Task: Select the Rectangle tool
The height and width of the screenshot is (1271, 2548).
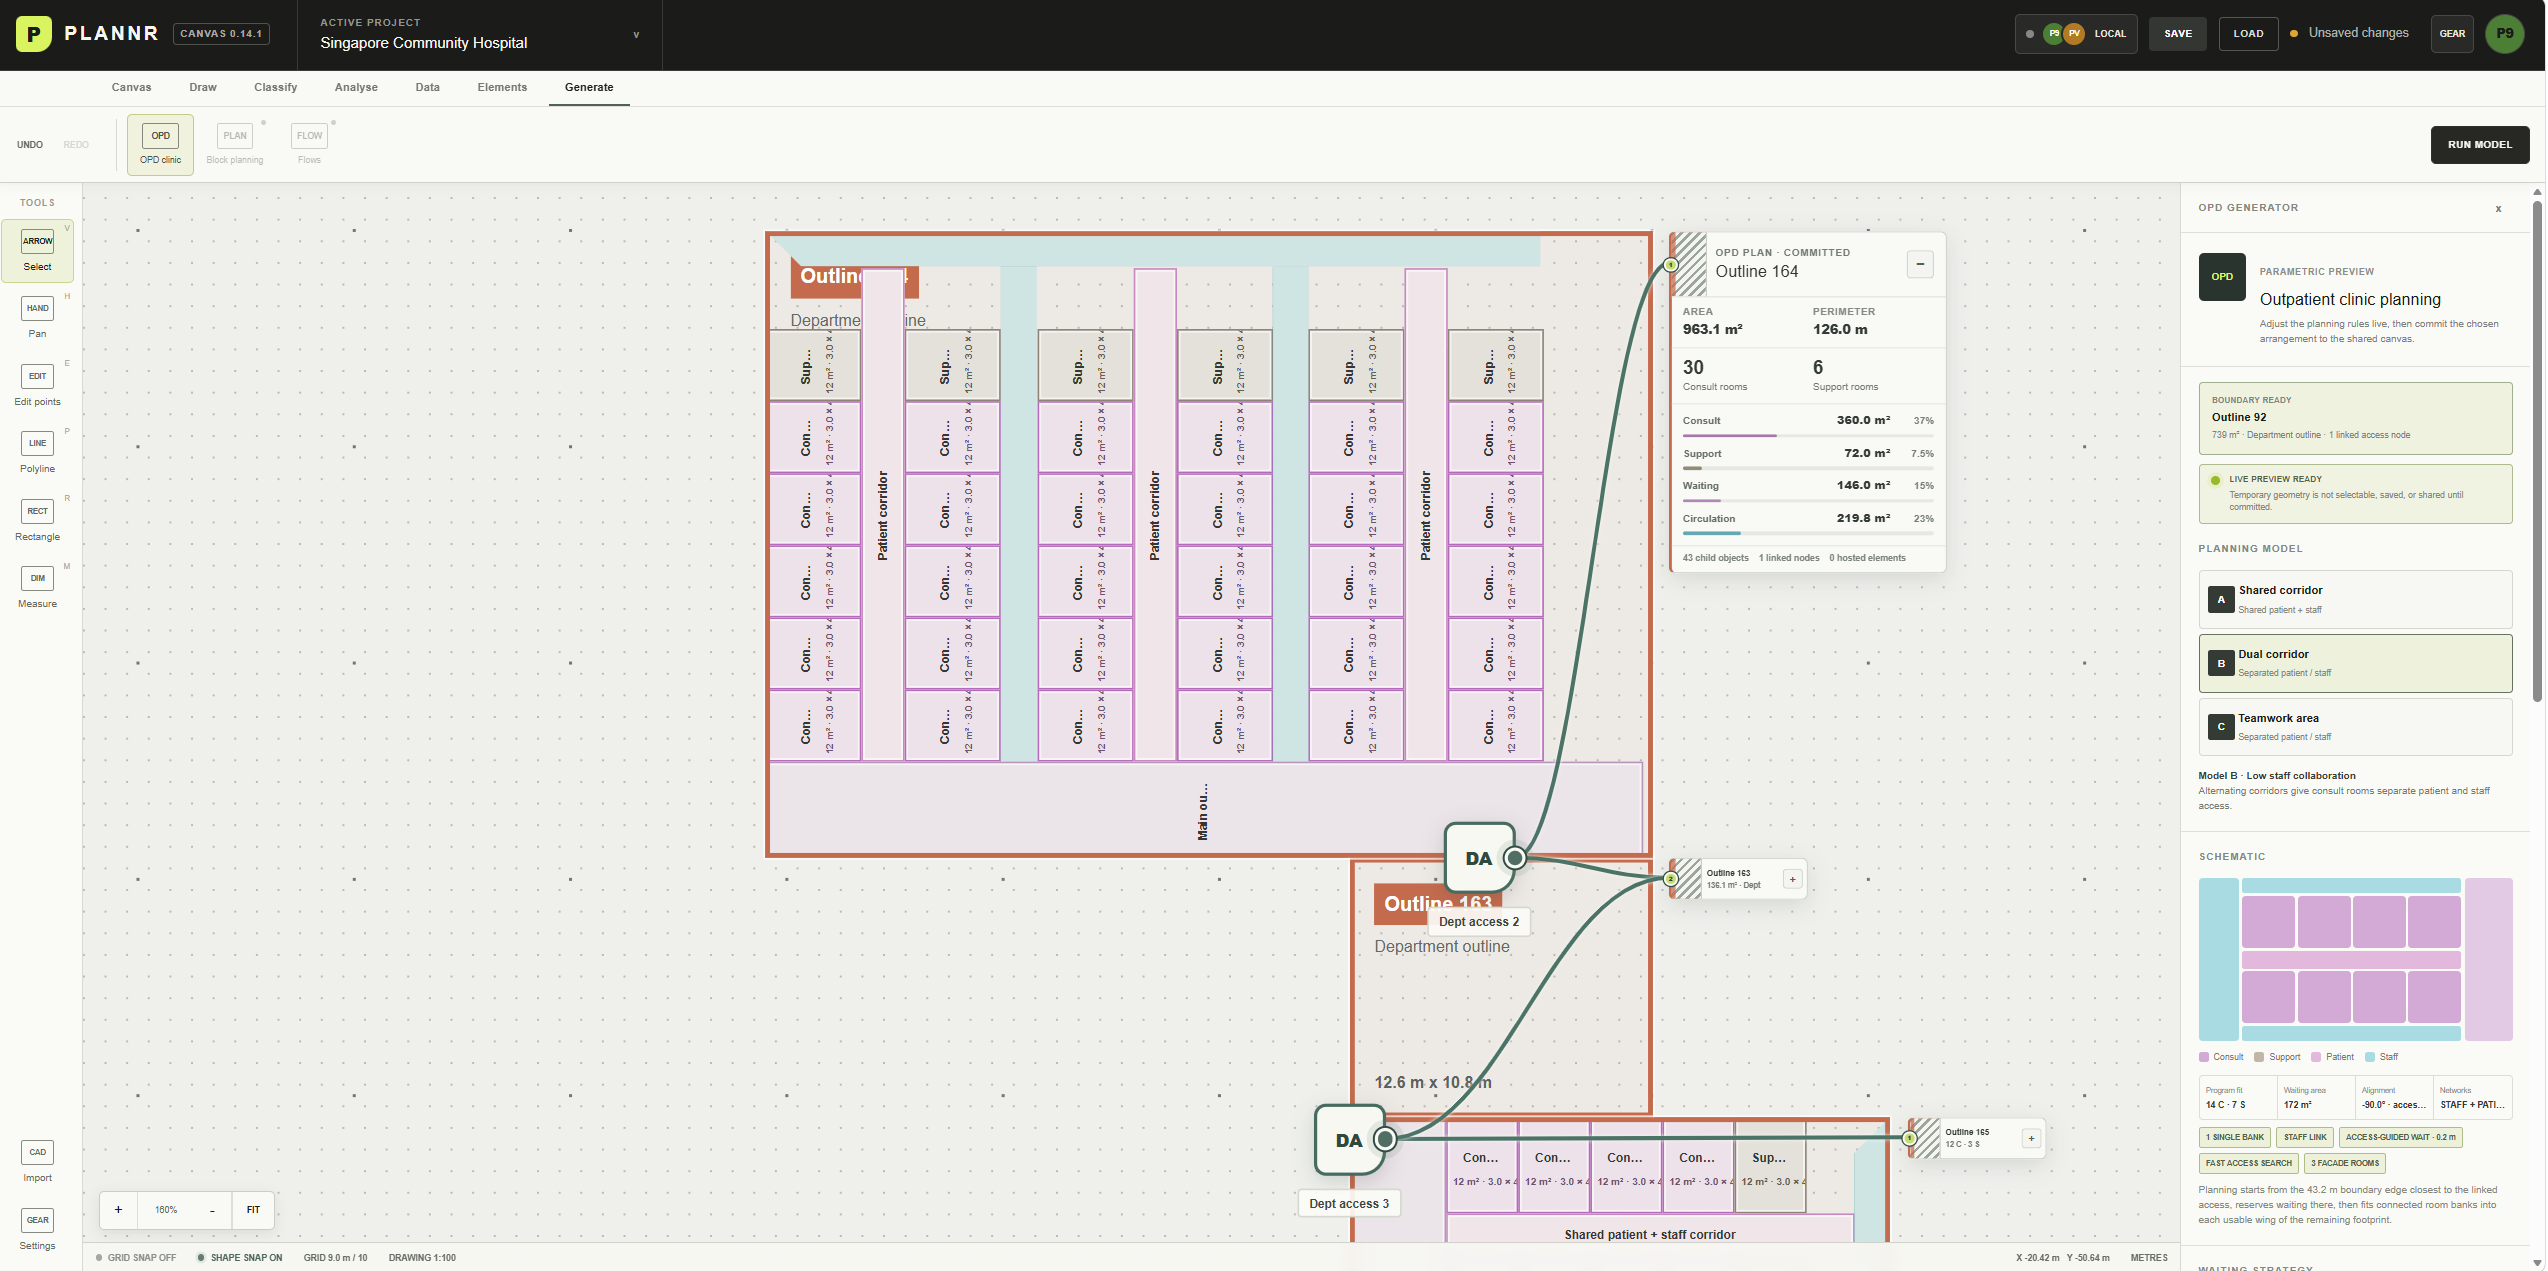Action: [x=37, y=521]
